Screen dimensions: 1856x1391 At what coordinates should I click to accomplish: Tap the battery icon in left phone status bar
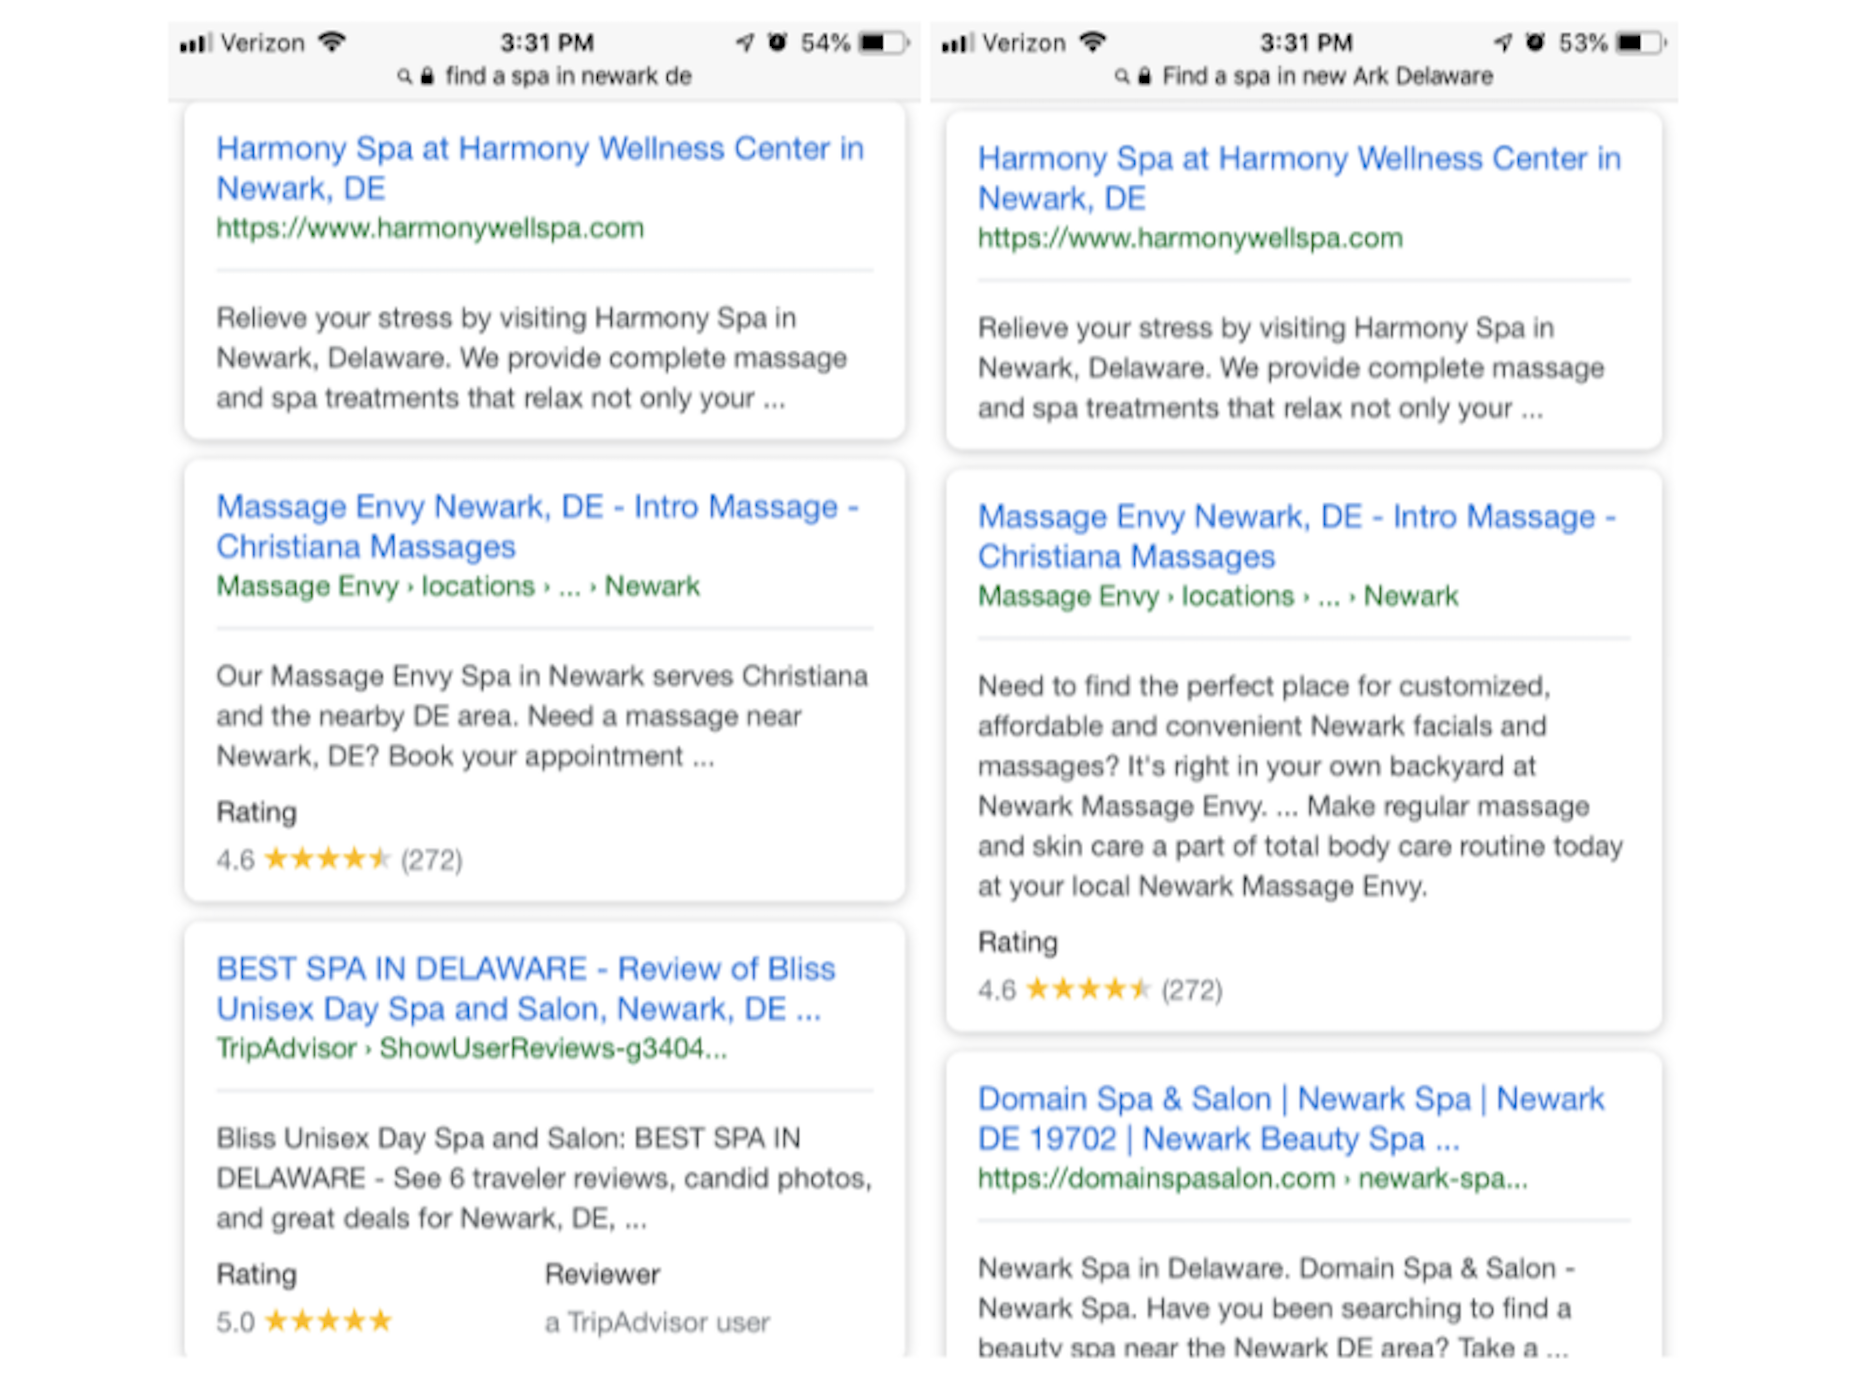884,43
